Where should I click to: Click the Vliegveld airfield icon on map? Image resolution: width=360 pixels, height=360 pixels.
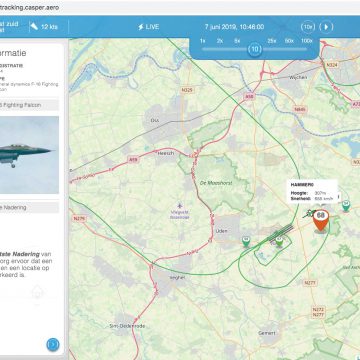pos(180,206)
